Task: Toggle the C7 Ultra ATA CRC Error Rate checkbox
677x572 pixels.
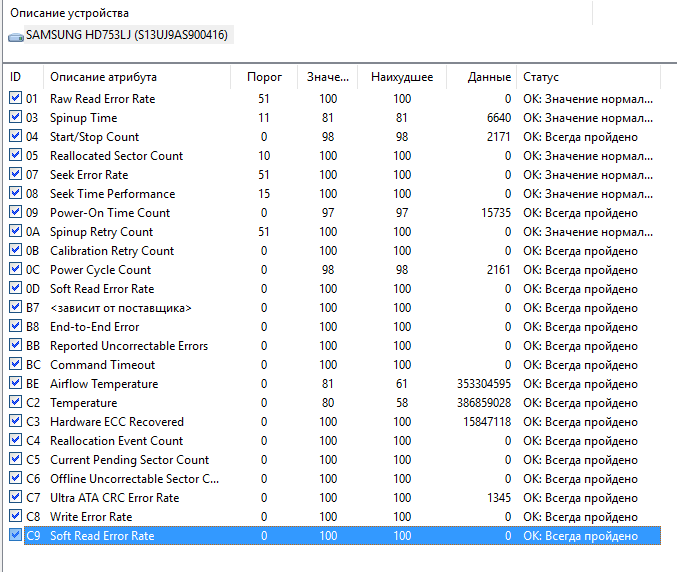Action: pos(15,497)
